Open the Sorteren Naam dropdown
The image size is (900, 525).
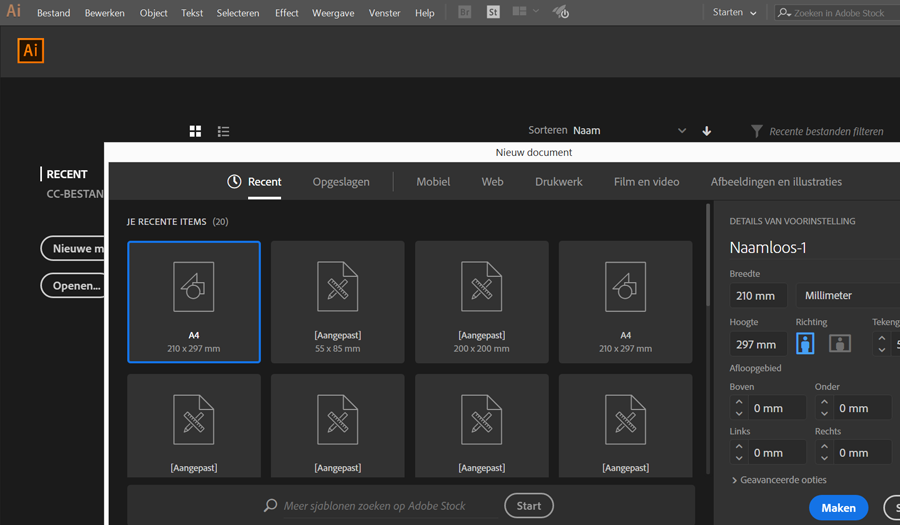(x=630, y=131)
